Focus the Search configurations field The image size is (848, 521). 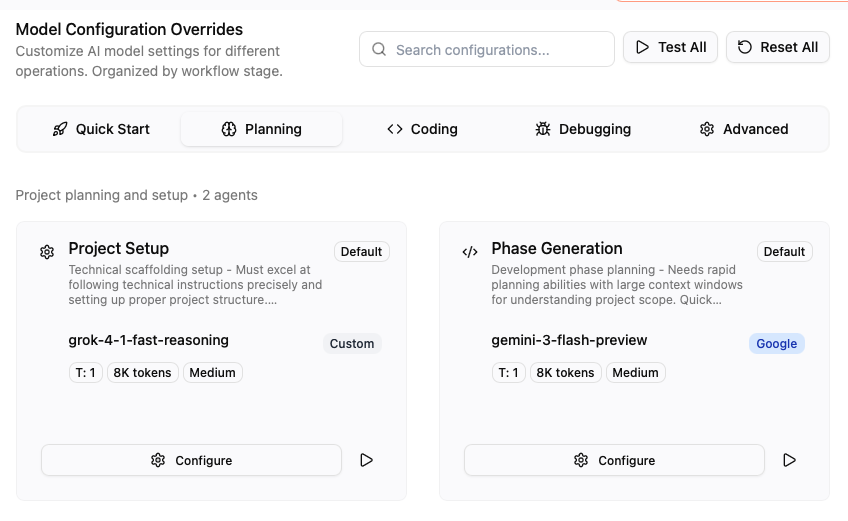click(497, 49)
